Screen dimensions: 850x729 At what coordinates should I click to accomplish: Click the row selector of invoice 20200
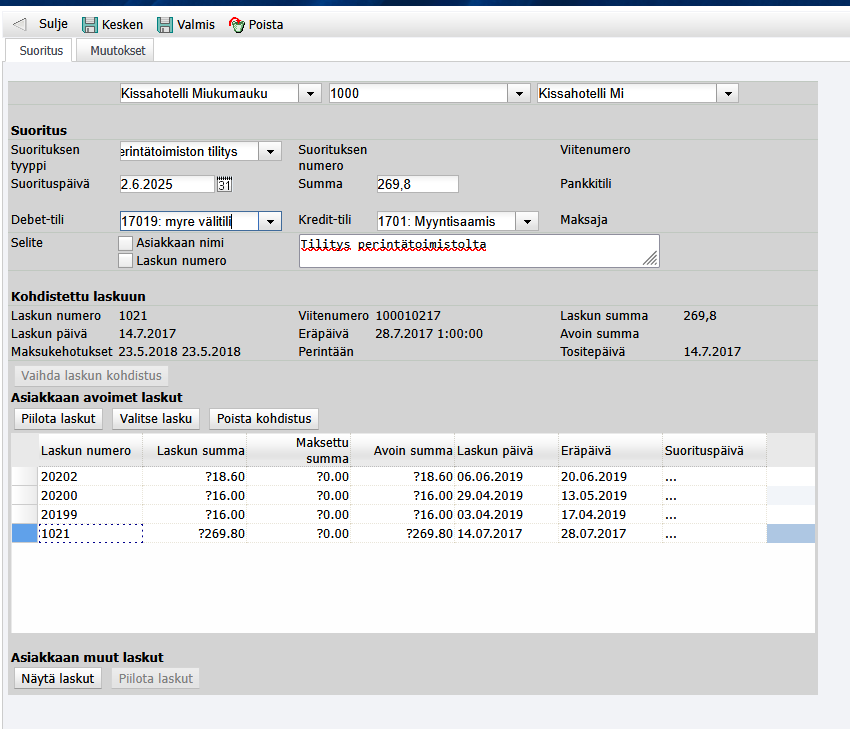(x=24, y=495)
